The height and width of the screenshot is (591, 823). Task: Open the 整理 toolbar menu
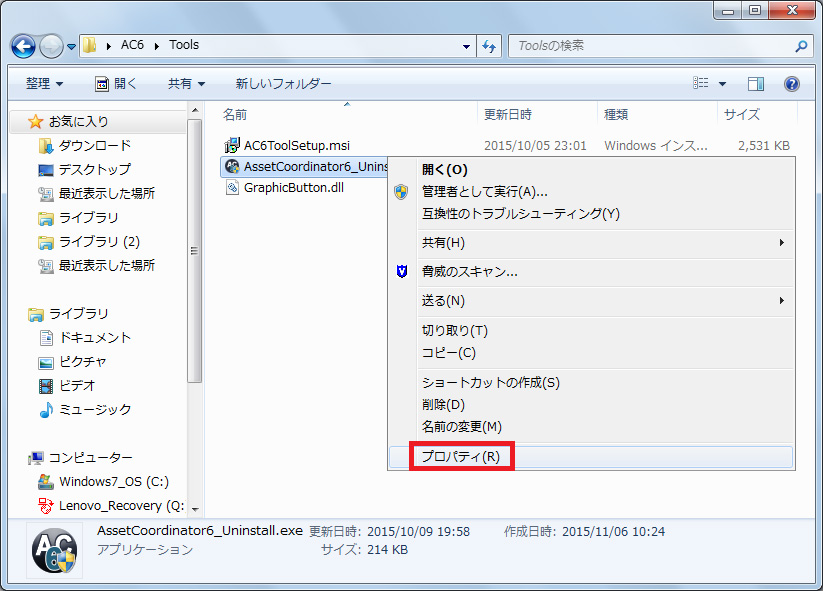(45, 83)
